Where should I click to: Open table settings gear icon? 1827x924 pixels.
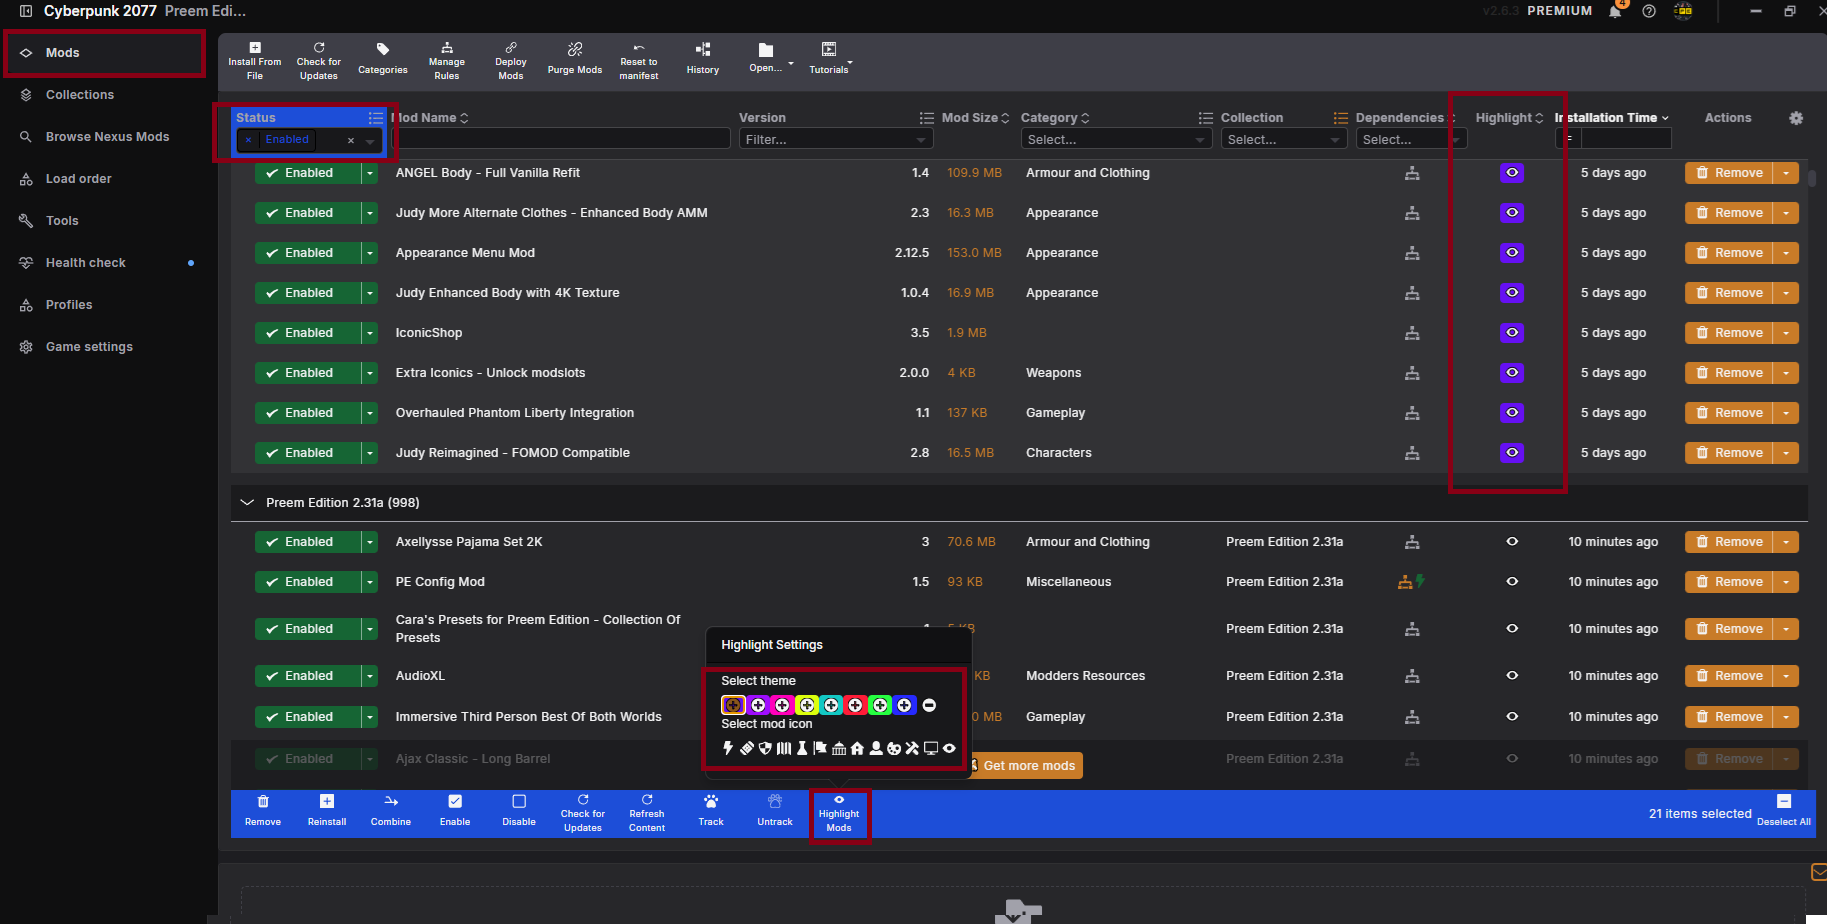pyautogui.click(x=1796, y=118)
